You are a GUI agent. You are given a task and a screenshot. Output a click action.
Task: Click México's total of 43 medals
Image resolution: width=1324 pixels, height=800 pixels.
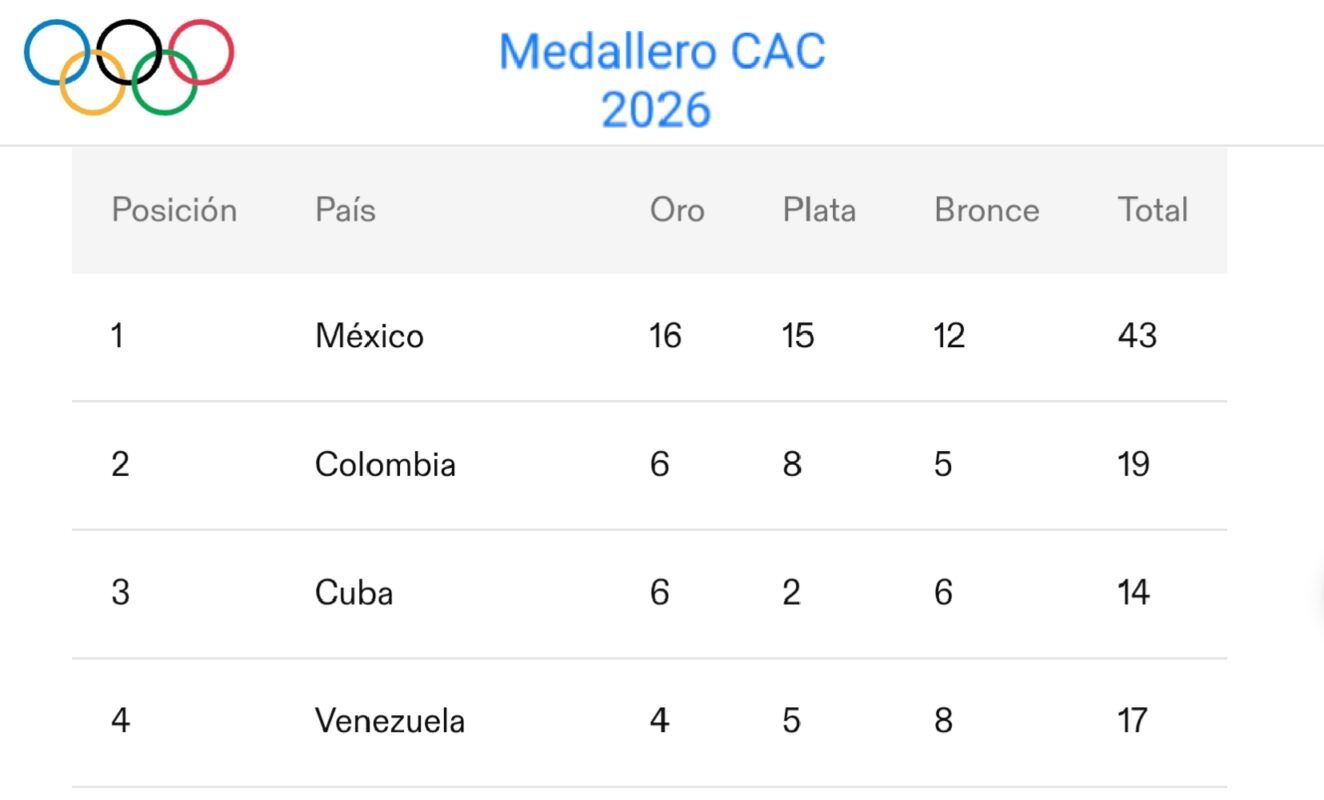tap(1137, 336)
